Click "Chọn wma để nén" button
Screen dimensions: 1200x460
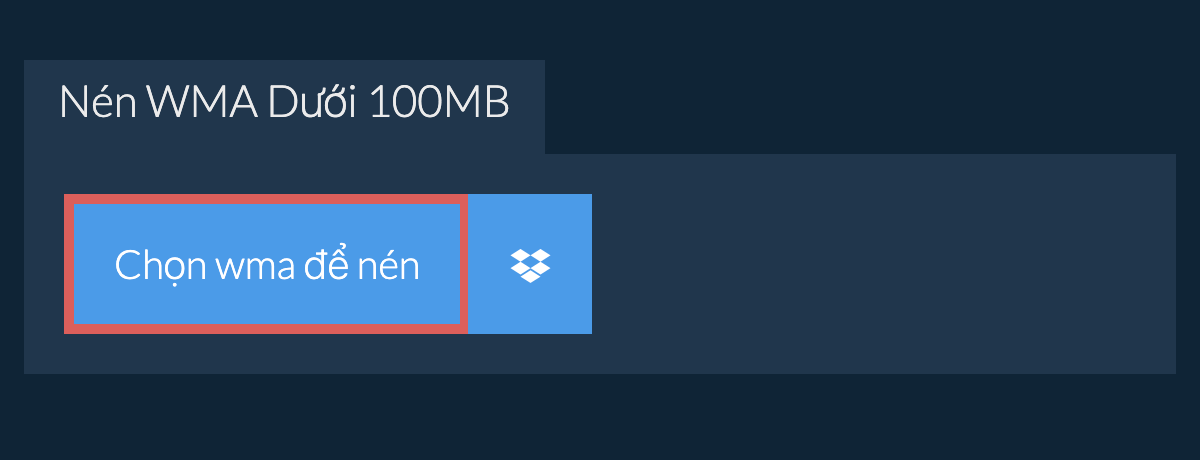click(266, 264)
